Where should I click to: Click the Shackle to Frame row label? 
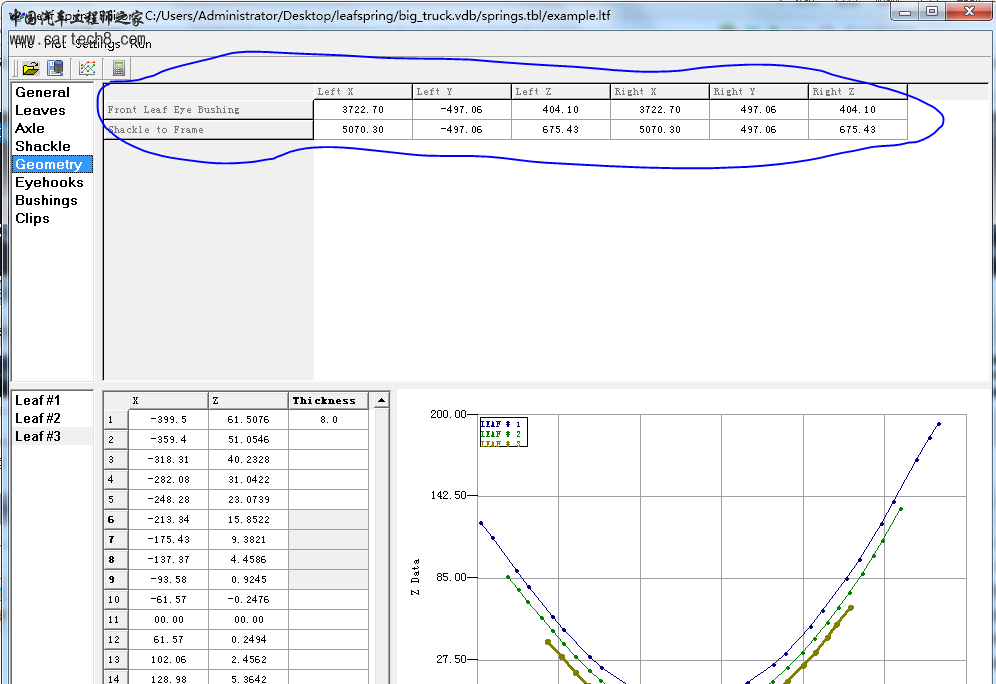pyautogui.click(x=208, y=130)
